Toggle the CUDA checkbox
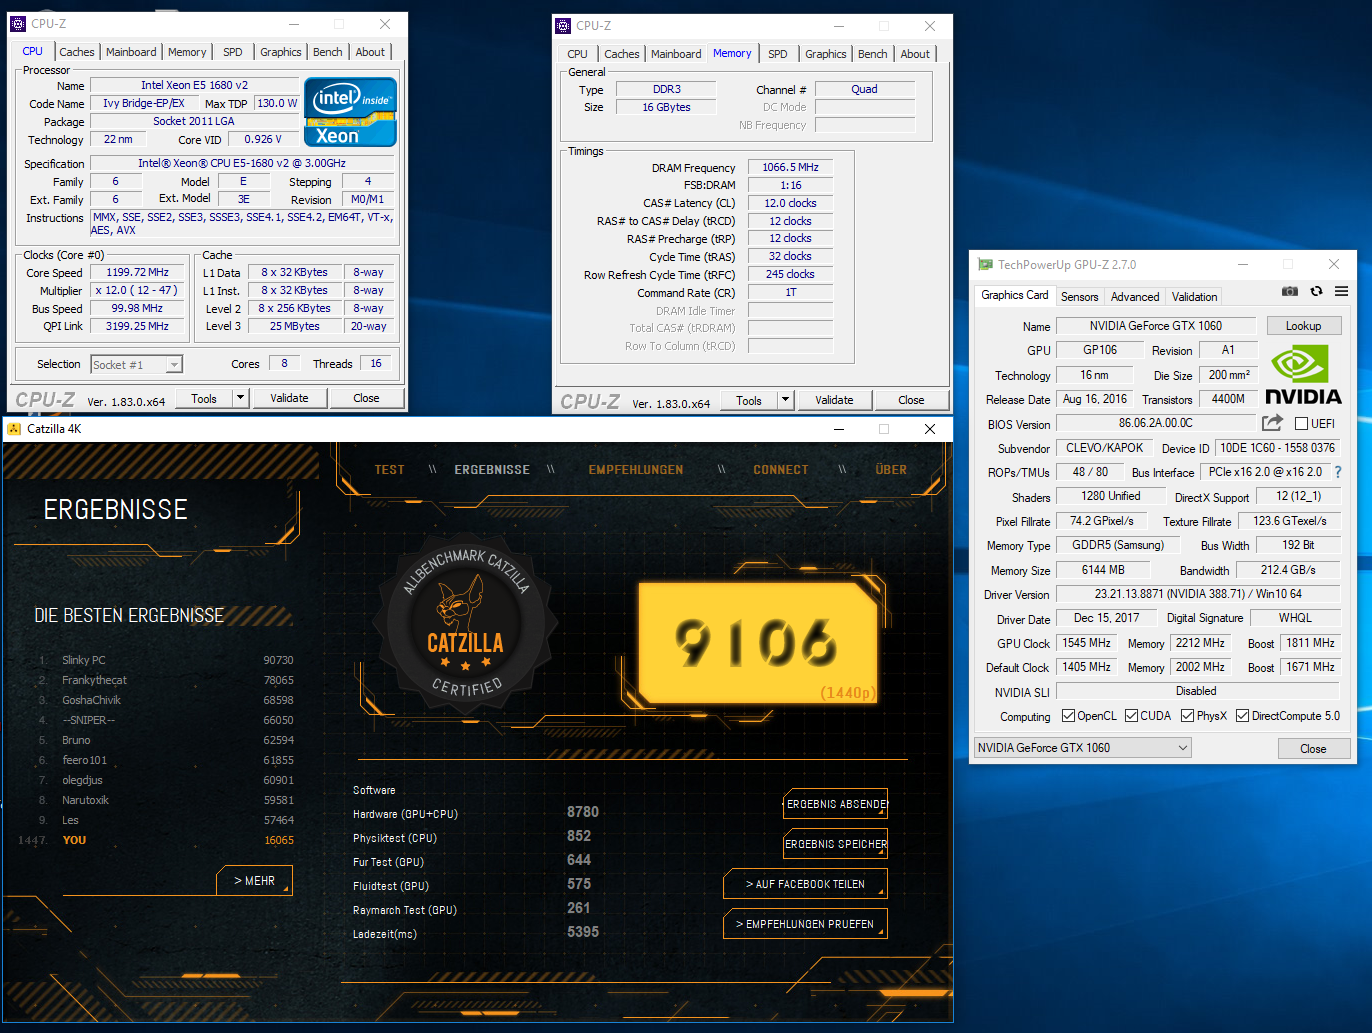1372x1033 pixels. click(1132, 716)
